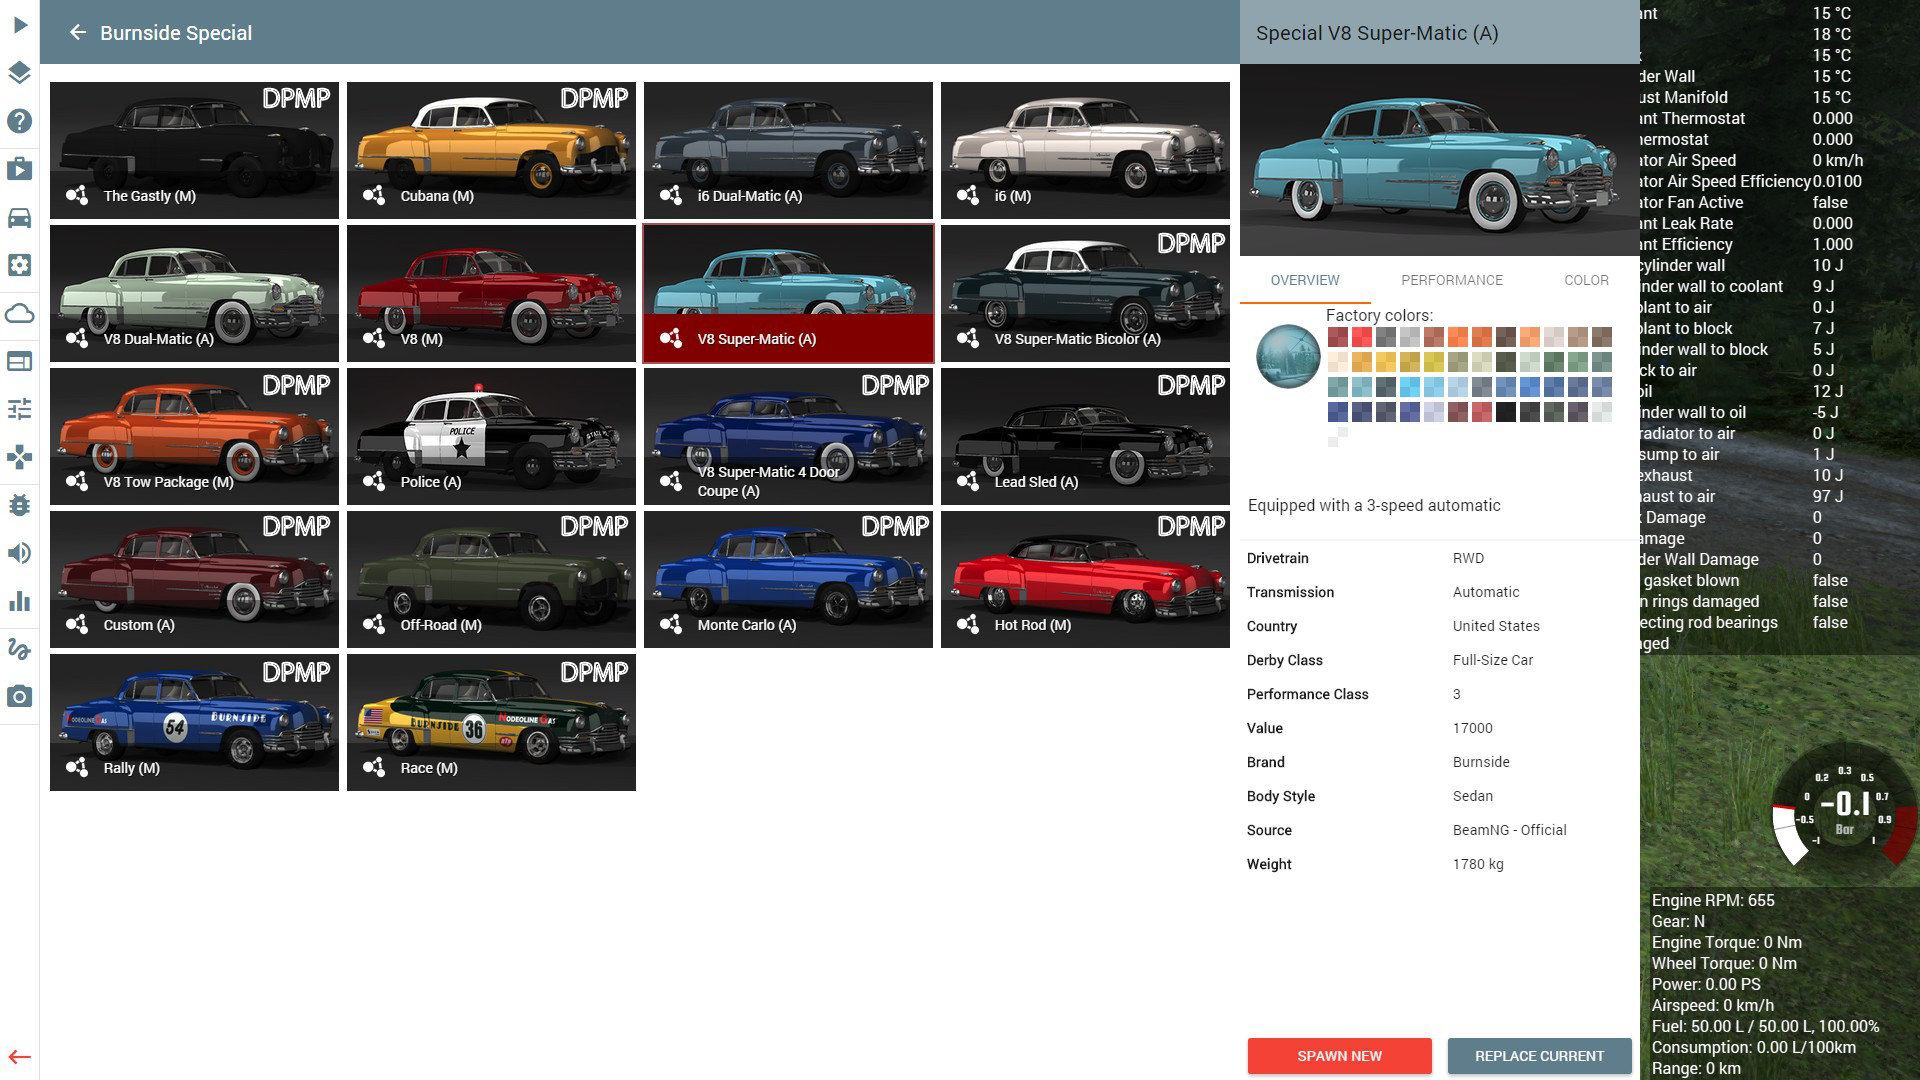Select the Race (M) configuration
The height and width of the screenshot is (1080, 1920).
(x=491, y=722)
